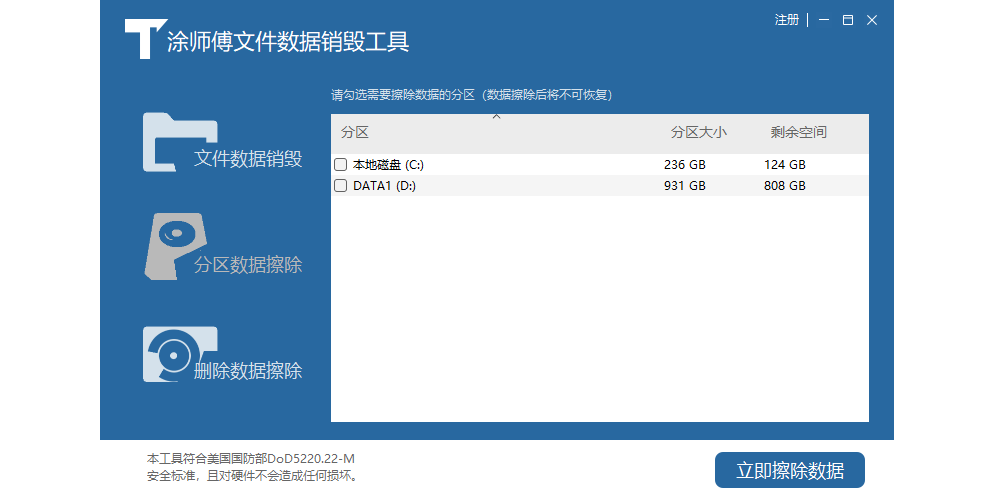
Task: Open 文件数据销毁 mode
Action: (248, 158)
